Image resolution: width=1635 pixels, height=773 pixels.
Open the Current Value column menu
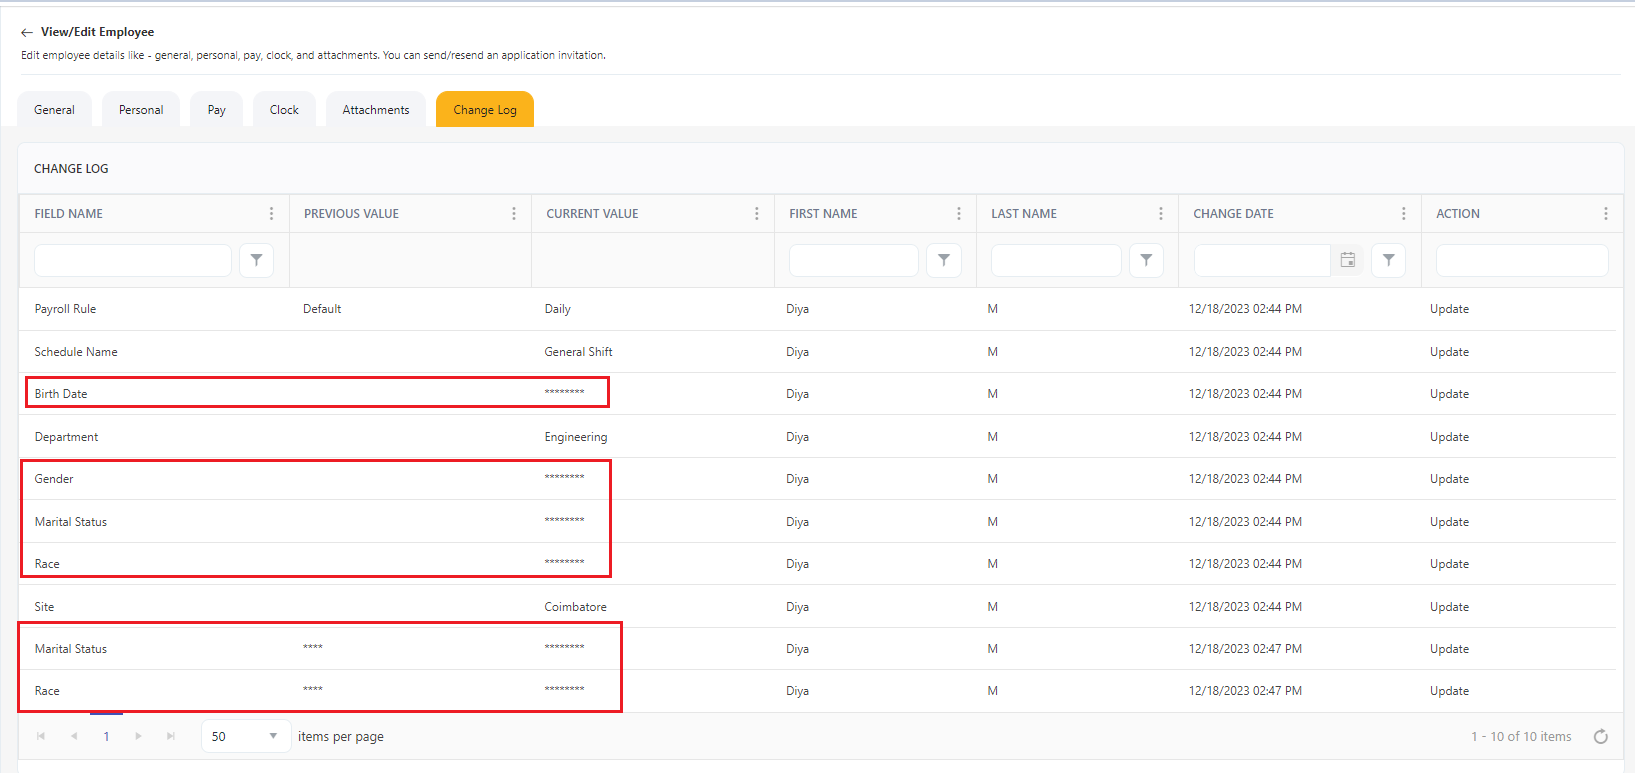[x=756, y=214]
